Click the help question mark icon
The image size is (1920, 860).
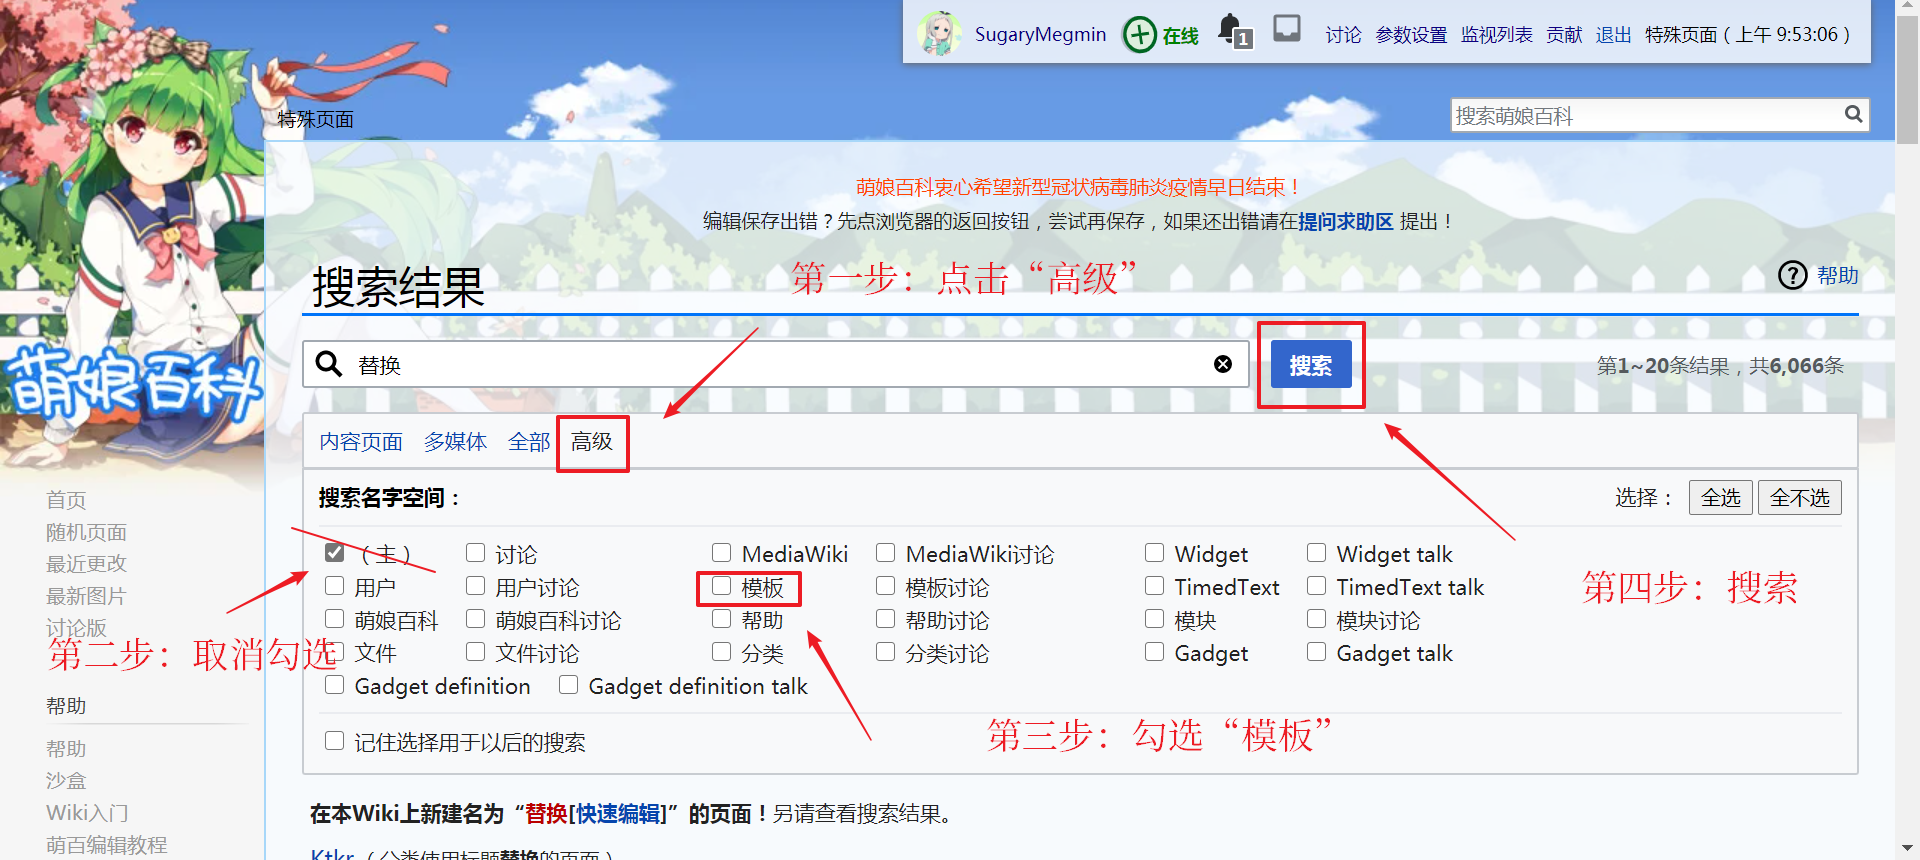point(1792,275)
